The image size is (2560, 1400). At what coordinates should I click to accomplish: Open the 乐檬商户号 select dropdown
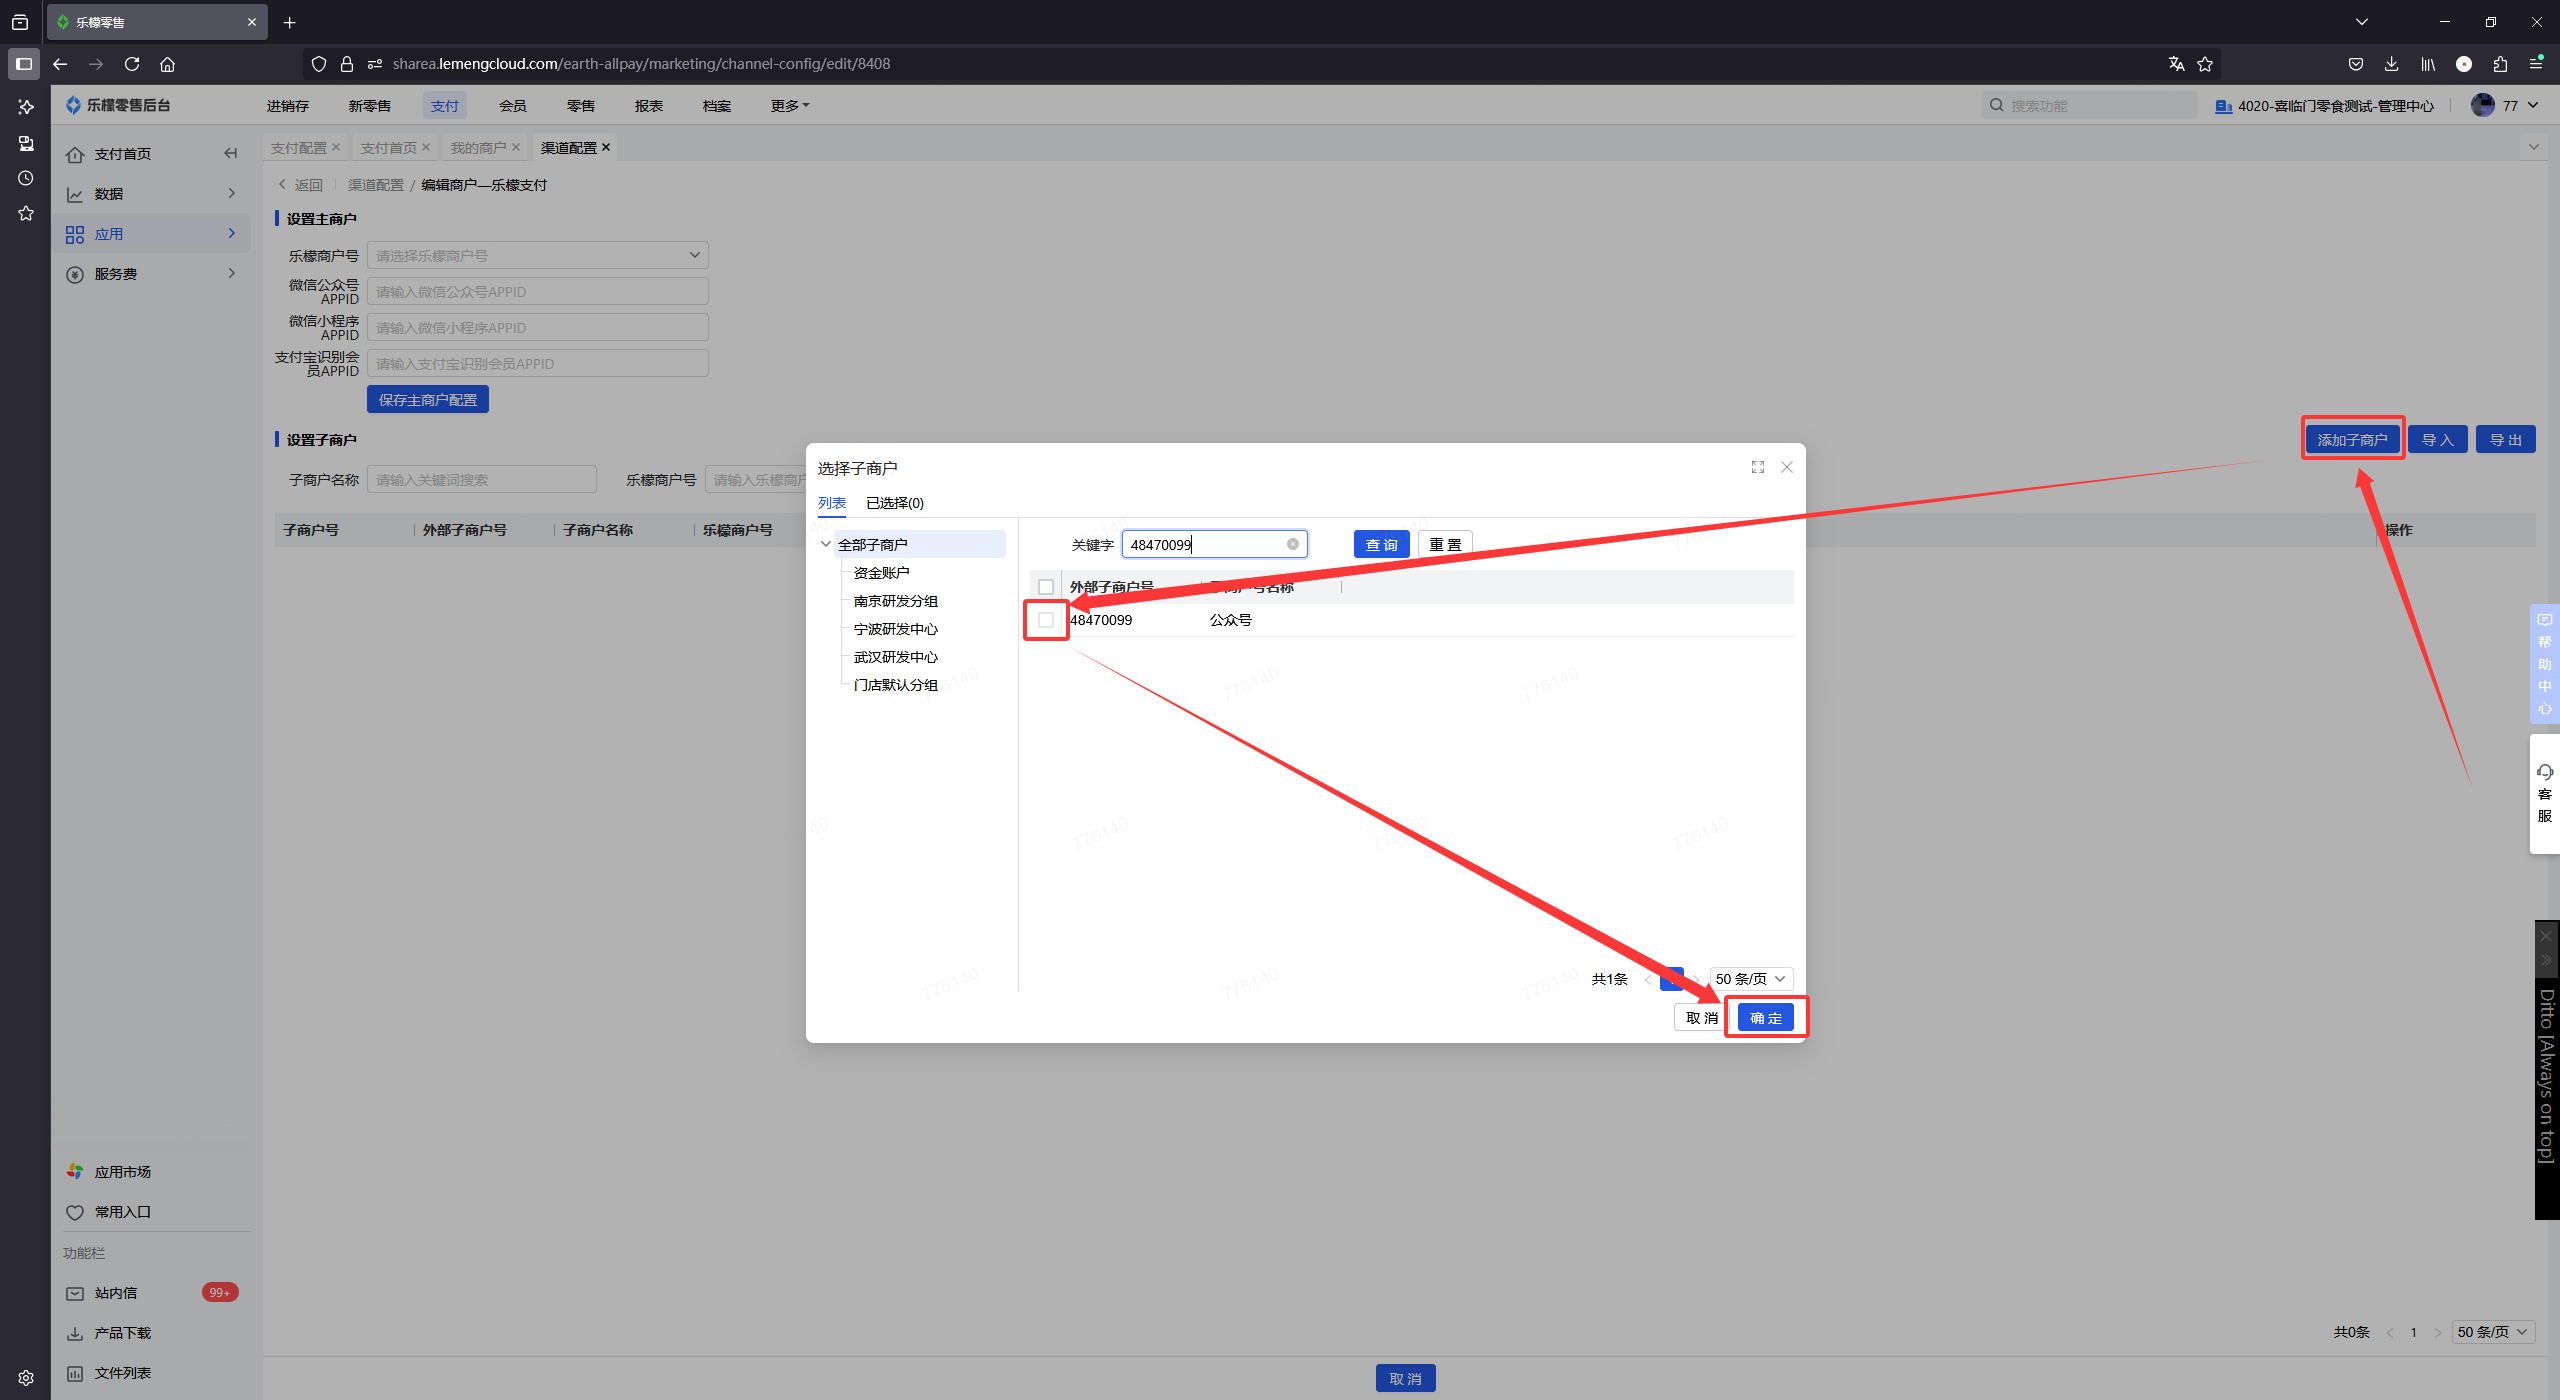pyautogui.click(x=537, y=256)
